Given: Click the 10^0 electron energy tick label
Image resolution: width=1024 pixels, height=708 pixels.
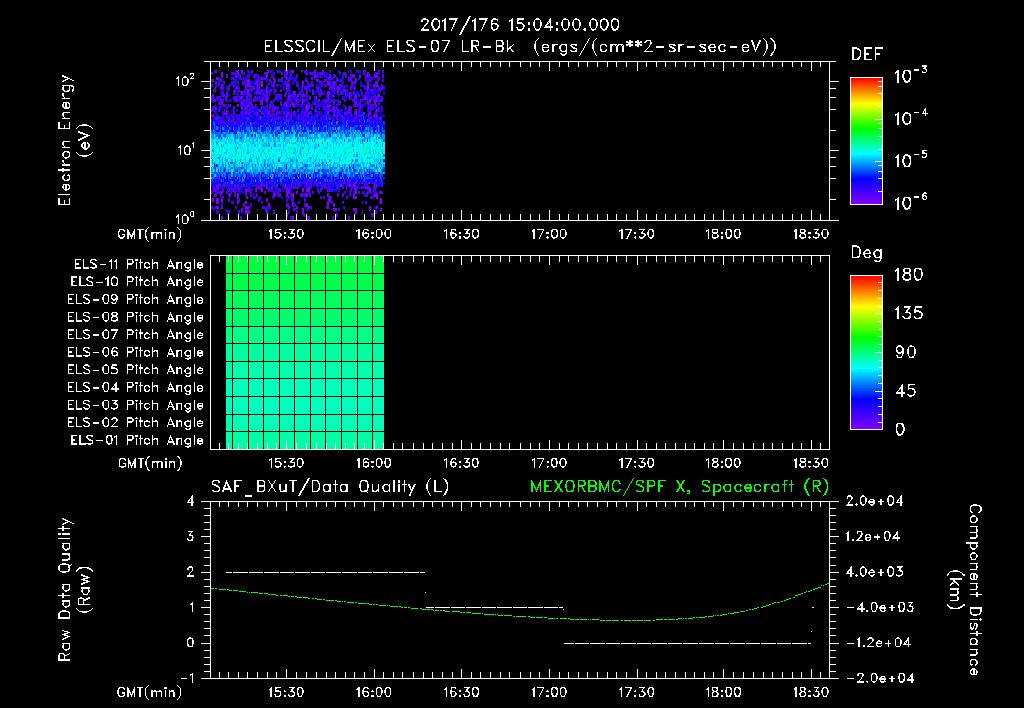Looking at the screenshot, I should coord(185,217).
